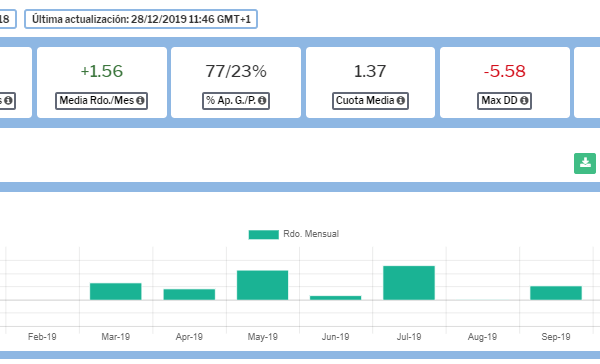Click the Sep-19 axis label
600x364 pixels.
(x=556, y=337)
